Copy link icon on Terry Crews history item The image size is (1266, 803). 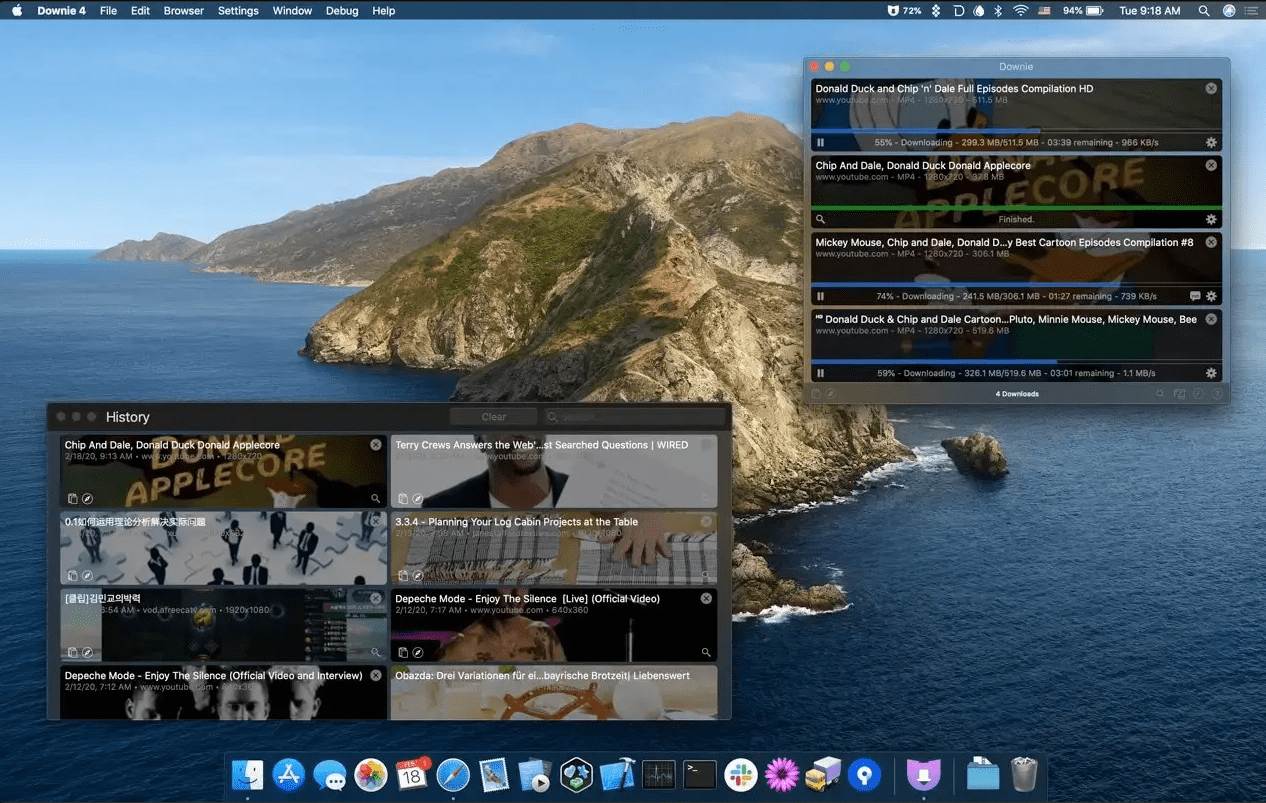pos(403,498)
